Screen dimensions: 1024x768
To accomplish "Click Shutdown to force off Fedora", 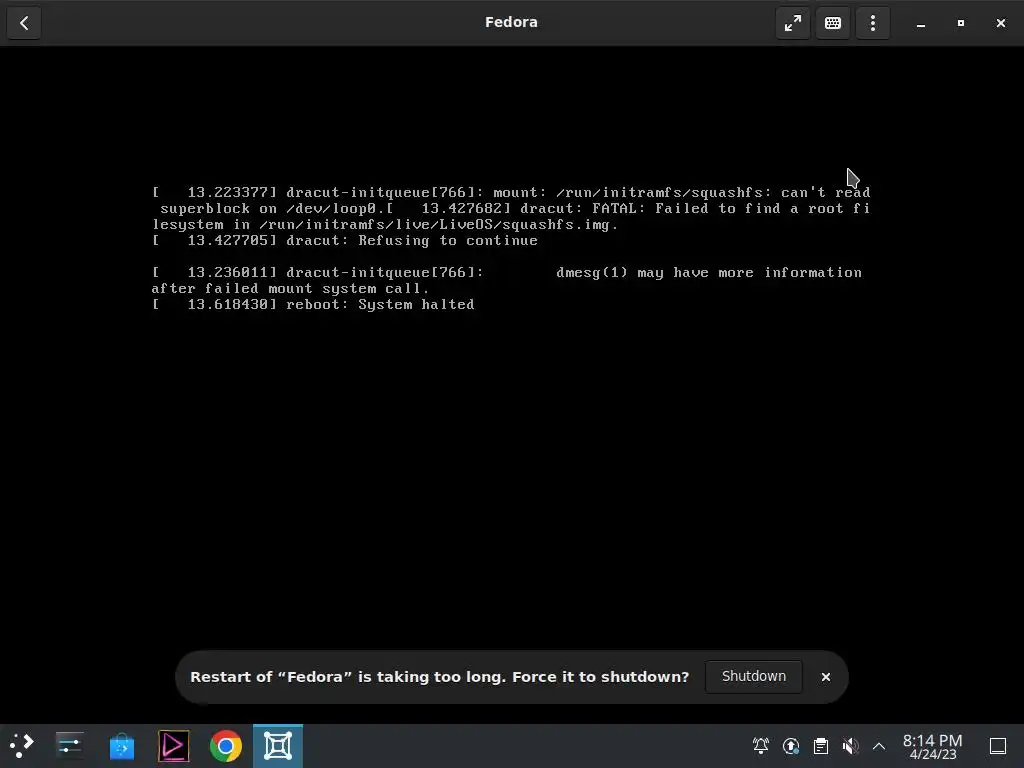I will pyautogui.click(x=754, y=677).
